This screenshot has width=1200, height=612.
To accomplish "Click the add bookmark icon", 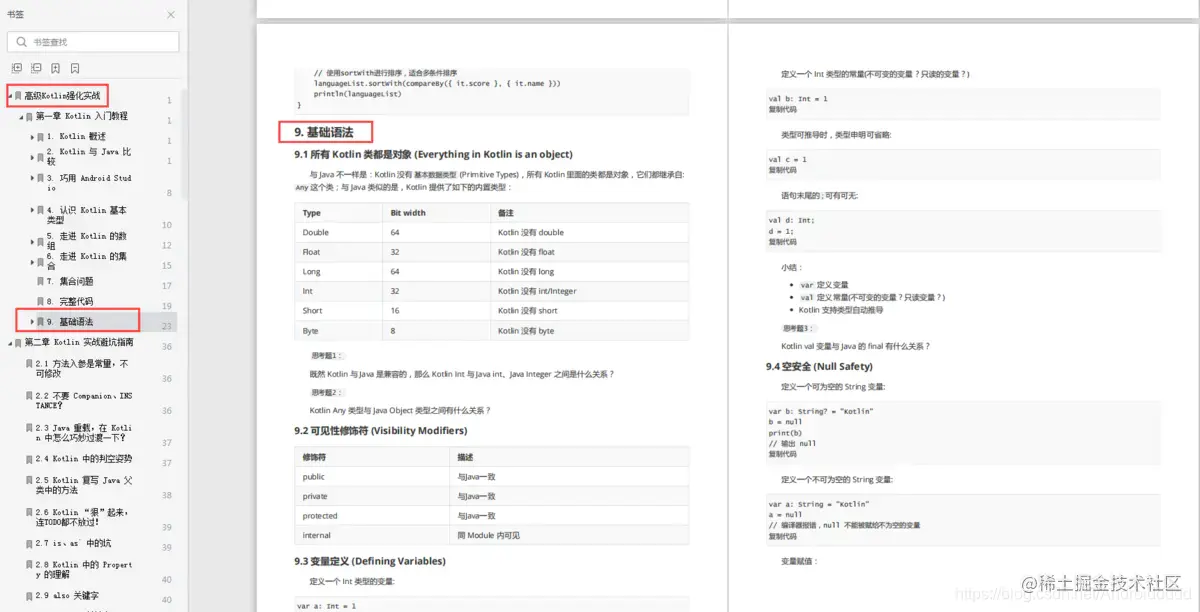I will 55,68.
